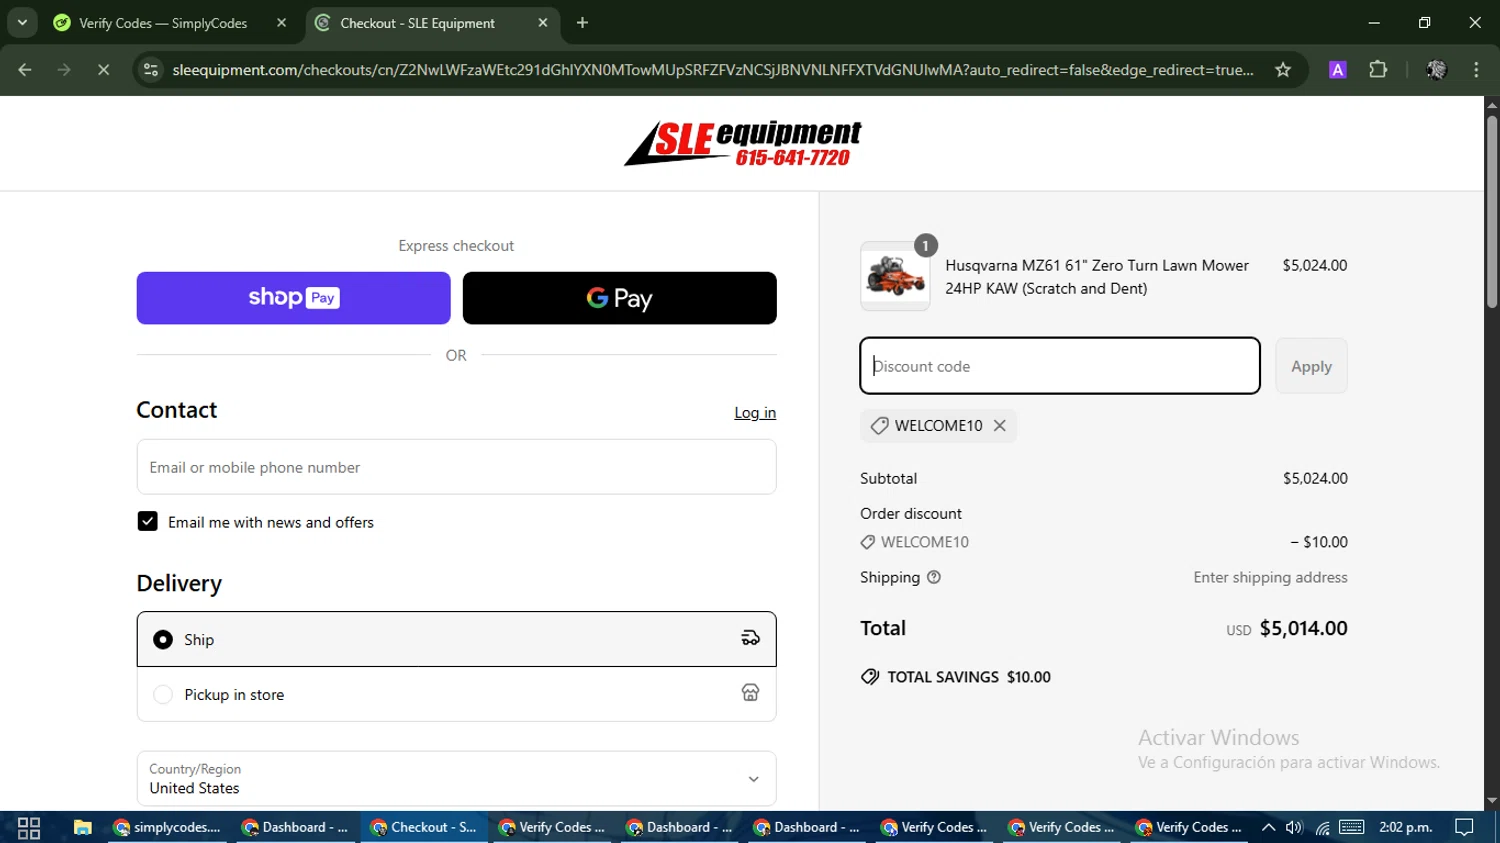Open the Extensions puzzle icon
This screenshot has width=1500, height=843.
(x=1378, y=70)
